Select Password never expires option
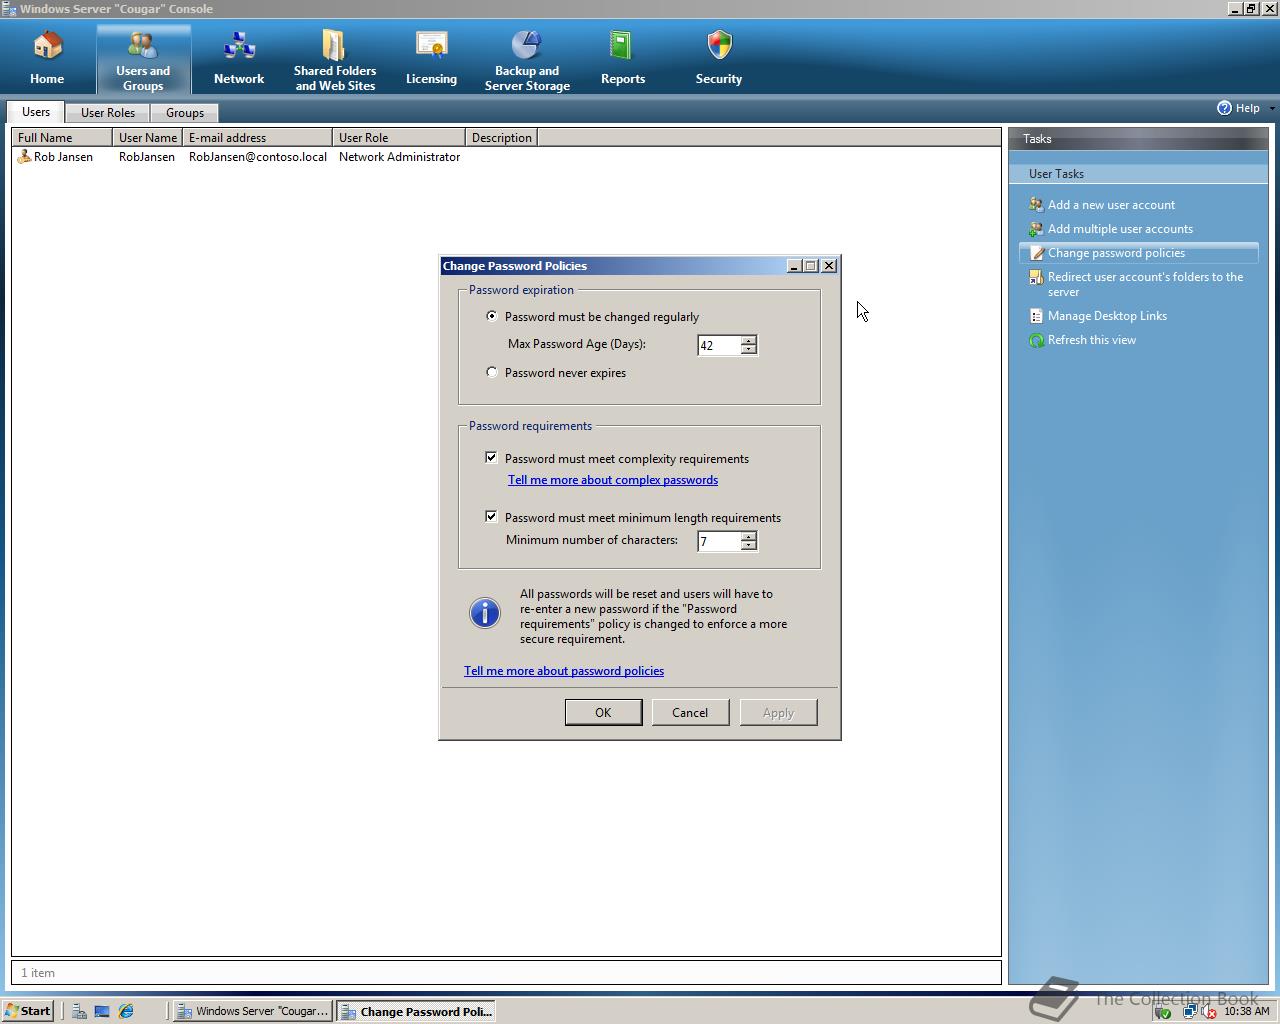1280x1024 pixels. (x=491, y=372)
